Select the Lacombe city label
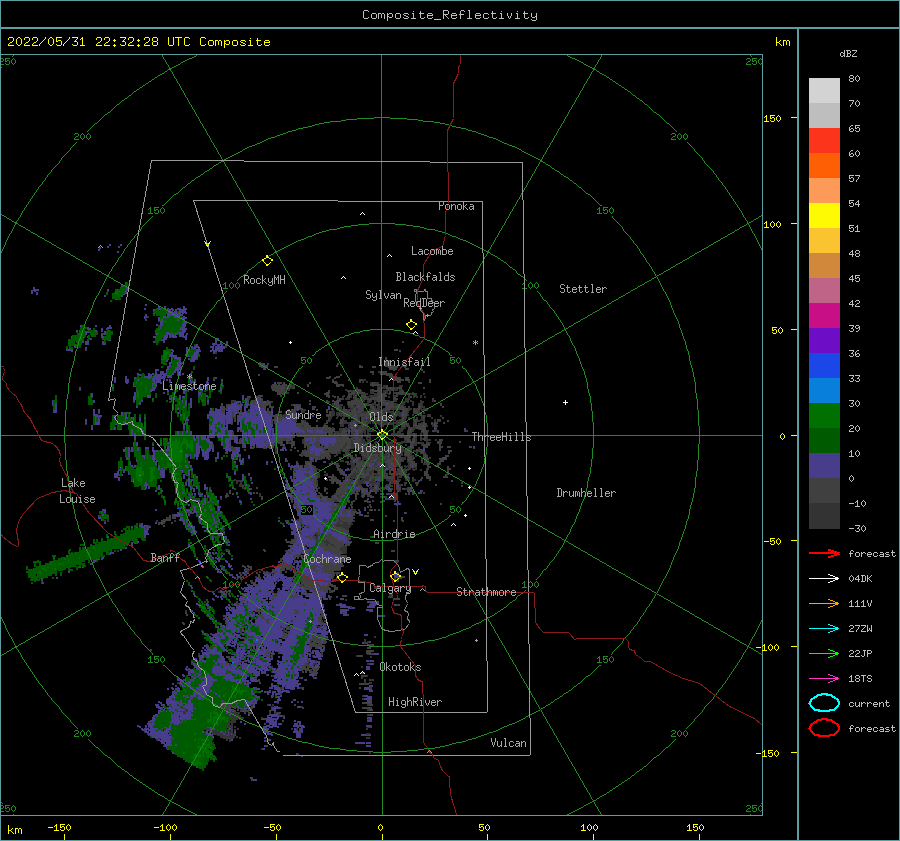The image size is (900, 841). (432, 251)
